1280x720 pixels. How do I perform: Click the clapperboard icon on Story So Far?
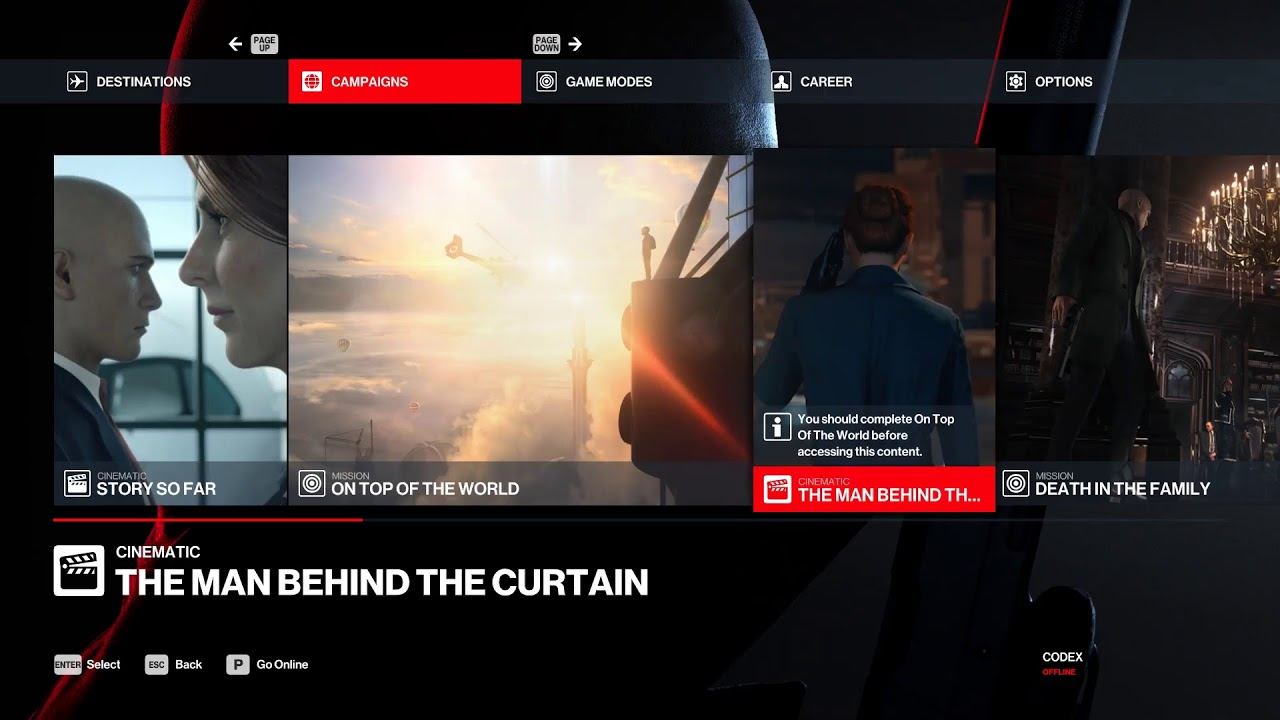77,484
